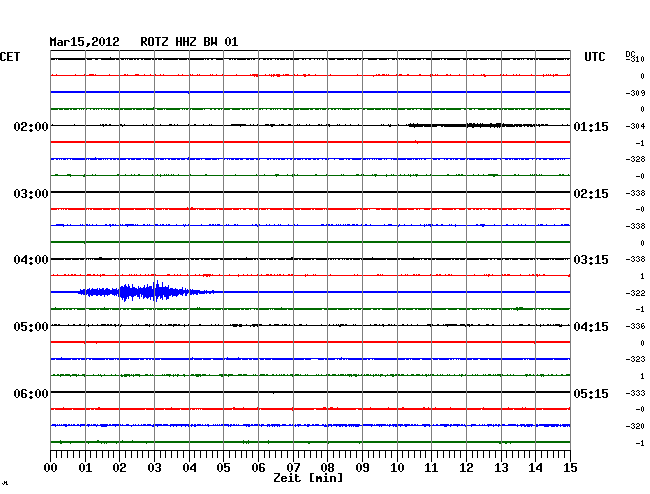The width and height of the screenshot is (650, 494).
Task: Pick minute tick label "00" on time axis
Action: click(x=51, y=467)
